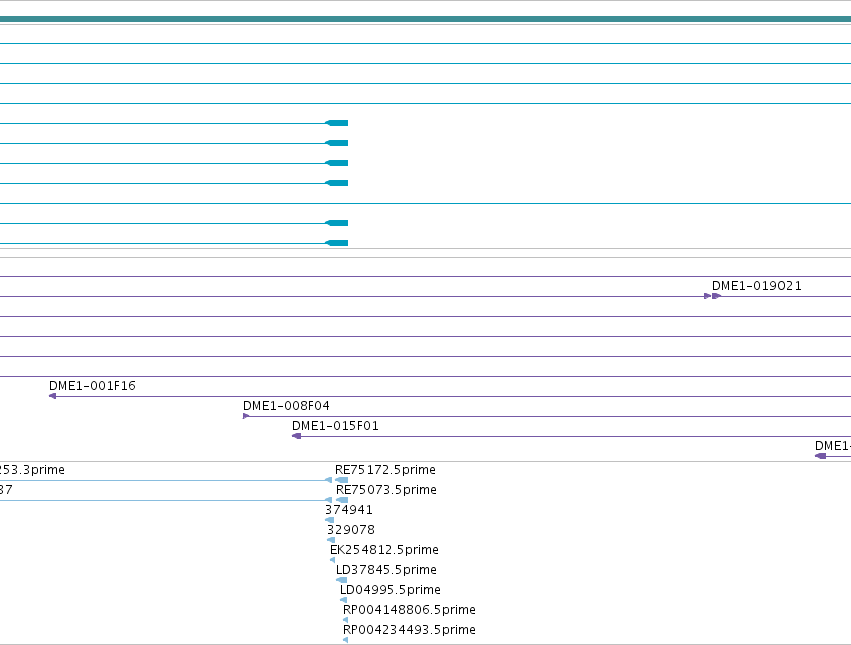Select the DME1-015F01 arrowhead marker
851x645 pixels.
point(296,436)
